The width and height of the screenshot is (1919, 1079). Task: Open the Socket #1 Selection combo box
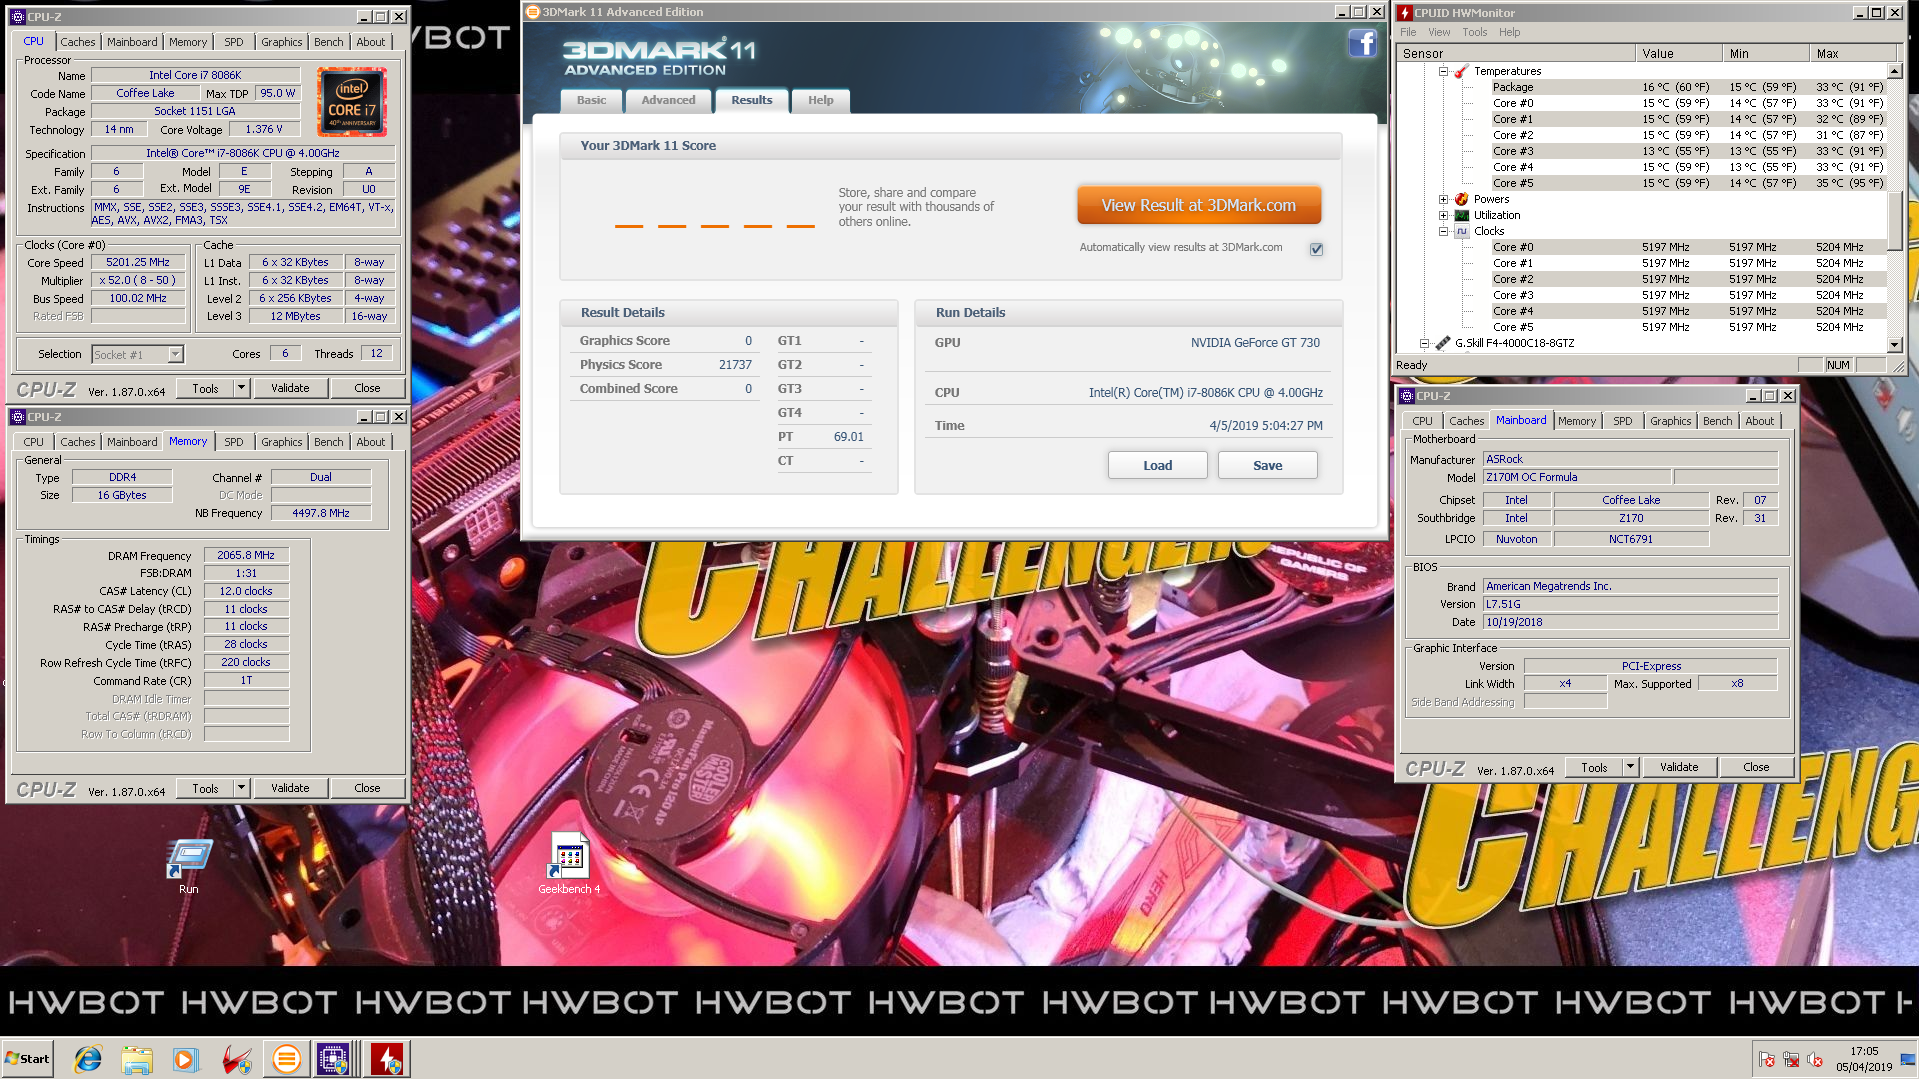pos(137,354)
